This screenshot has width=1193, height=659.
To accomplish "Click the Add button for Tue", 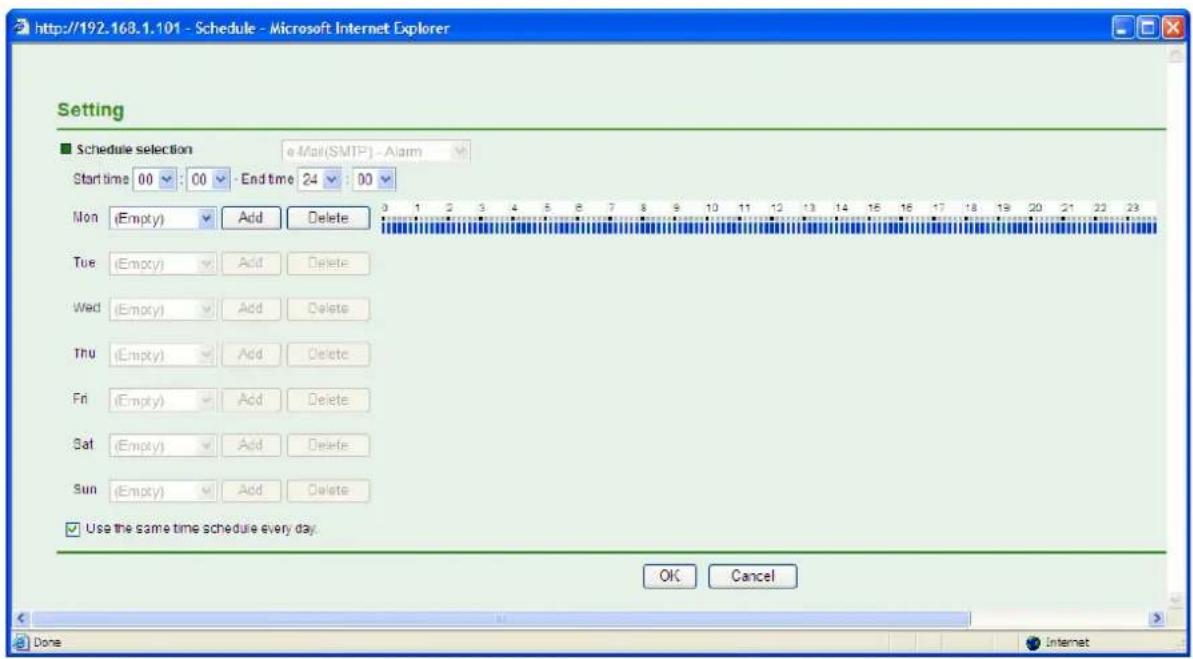I will point(251,263).
